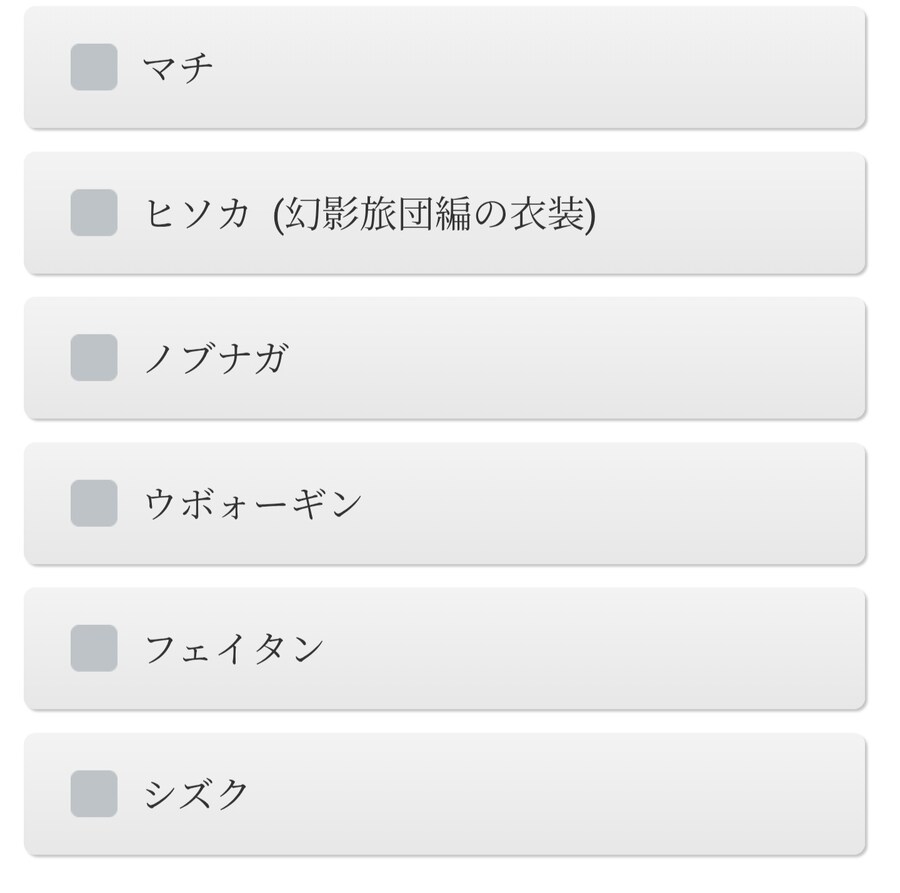Click the フェイタン label text

click(x=234, y=649)
